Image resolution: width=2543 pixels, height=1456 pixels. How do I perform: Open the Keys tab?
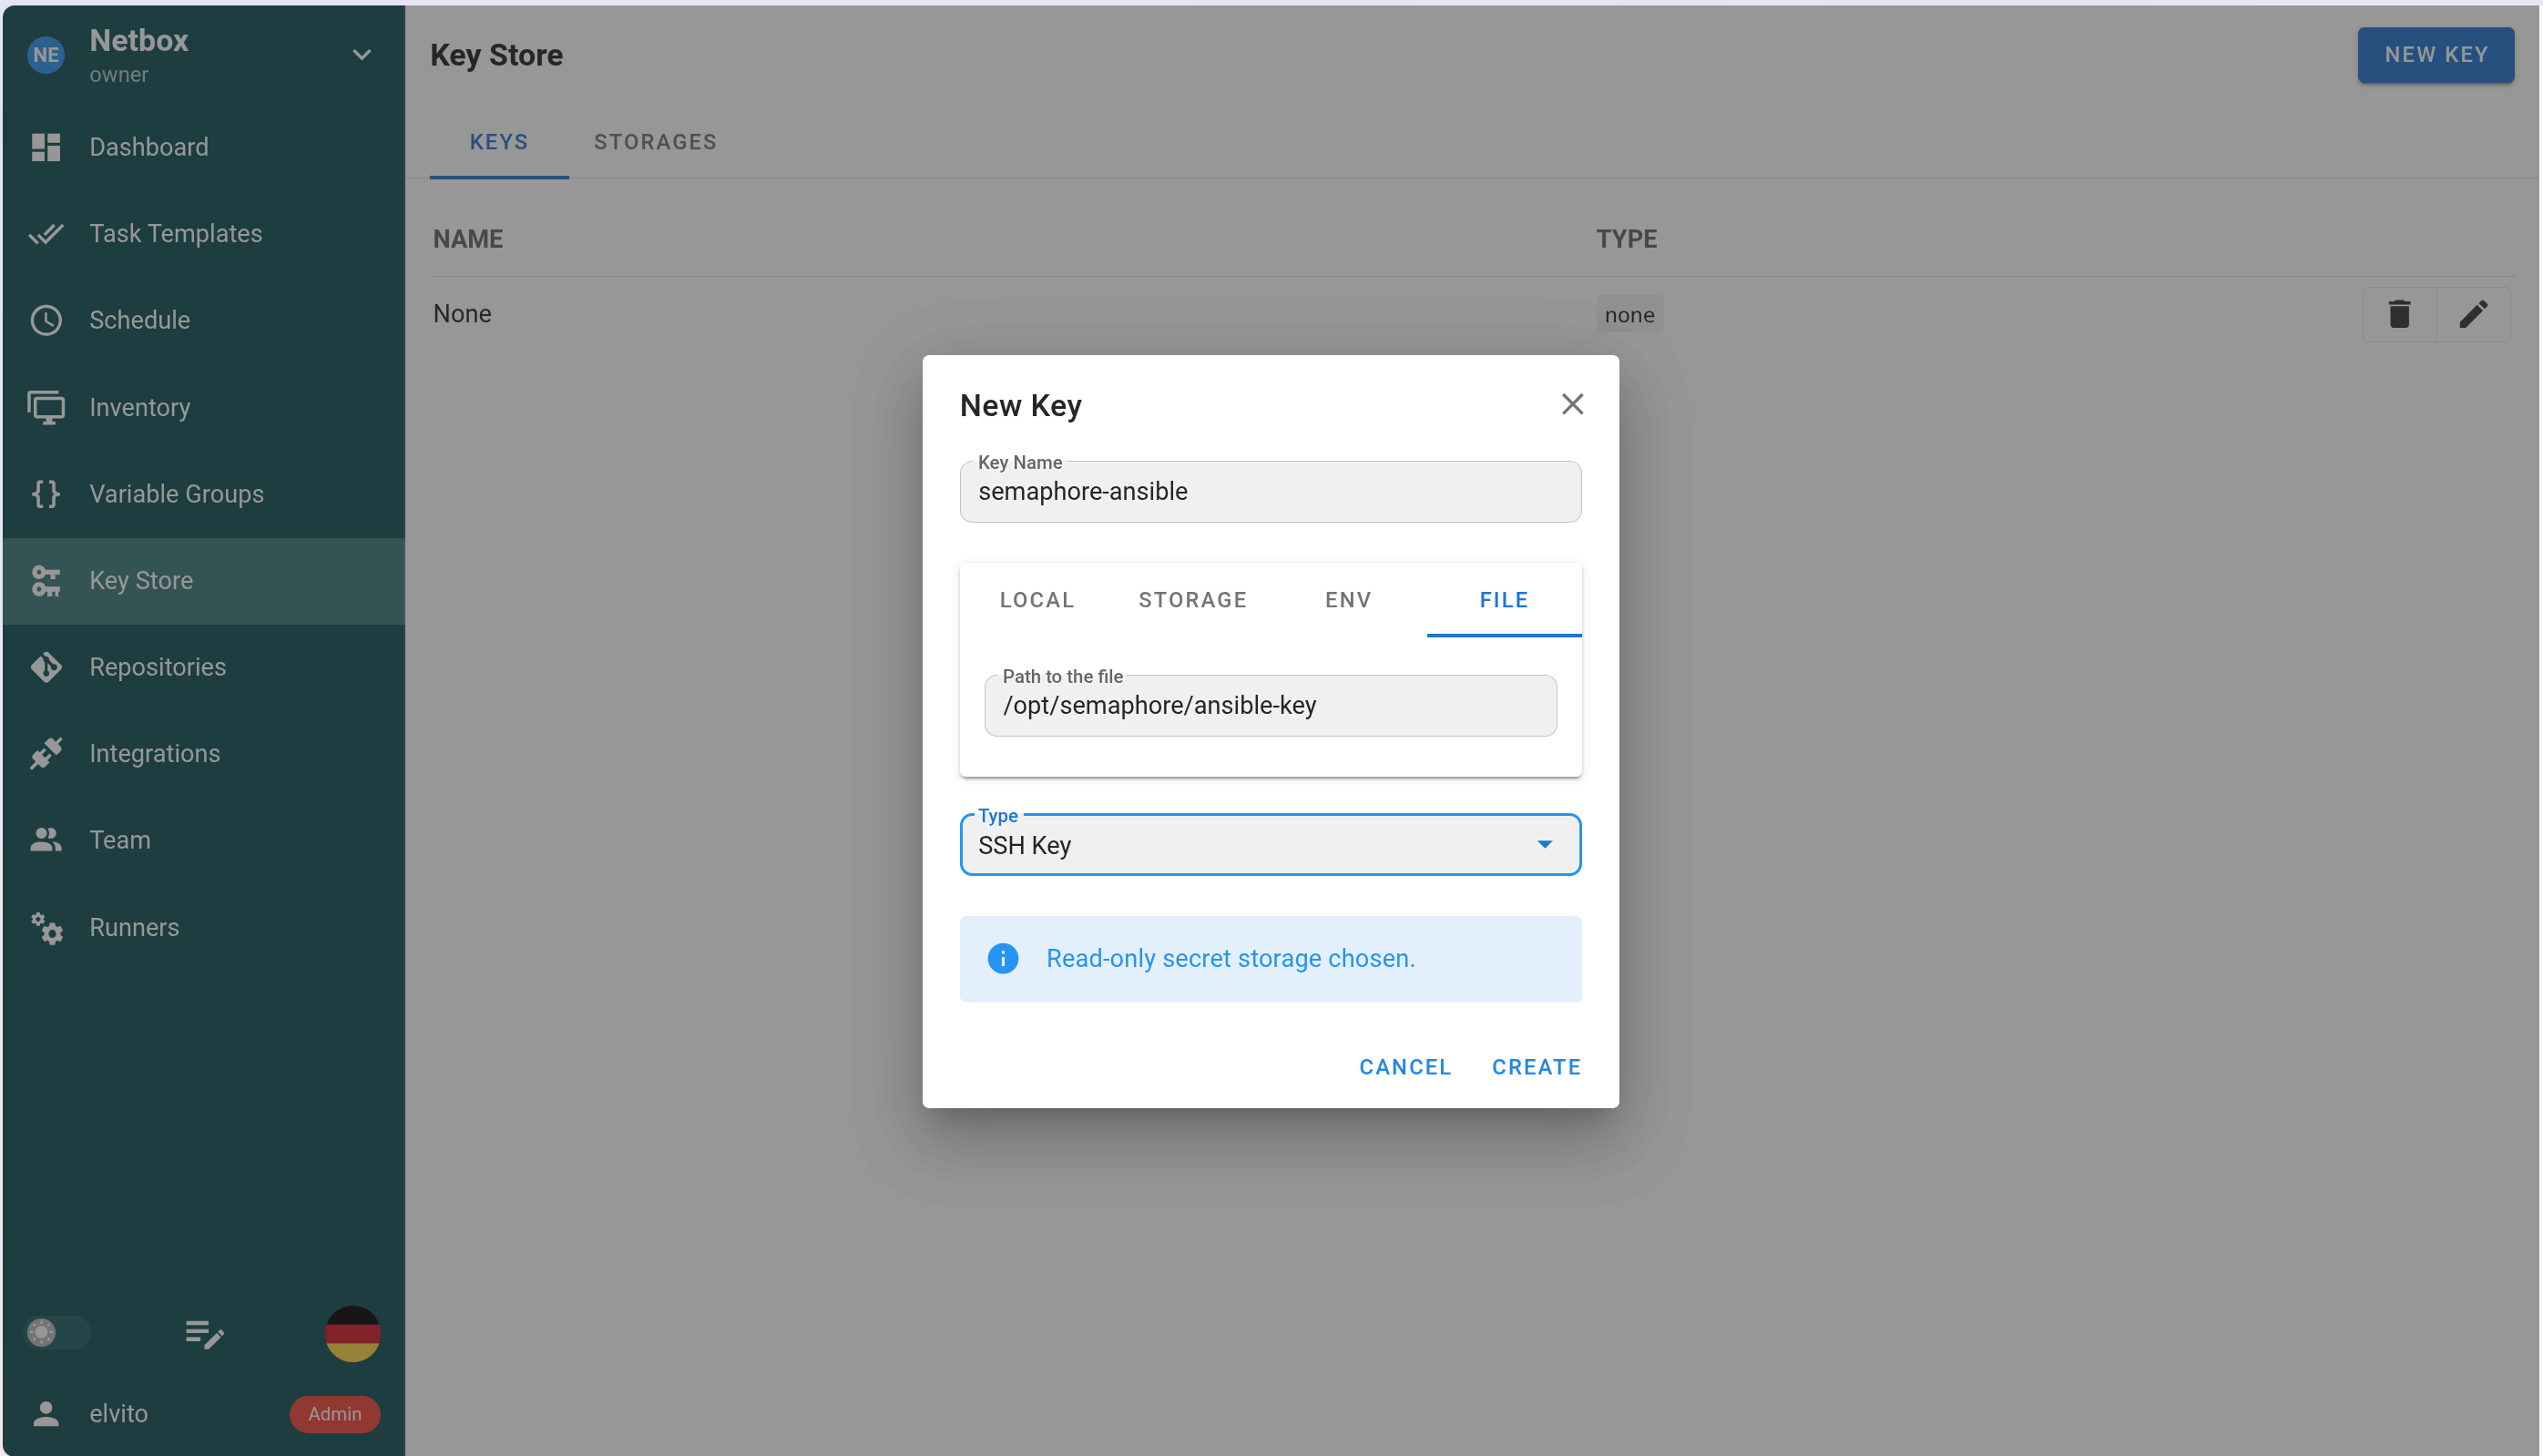point(499,142)
